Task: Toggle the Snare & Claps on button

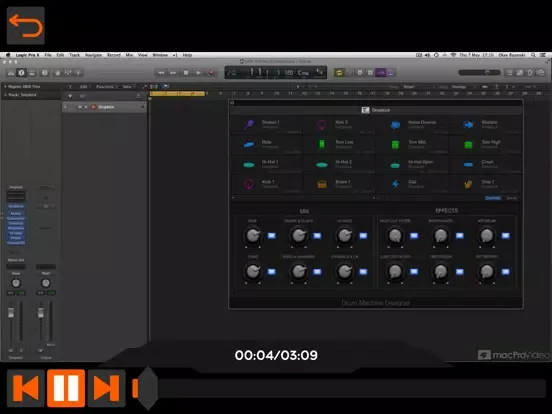Action: (x=317, y=236)
